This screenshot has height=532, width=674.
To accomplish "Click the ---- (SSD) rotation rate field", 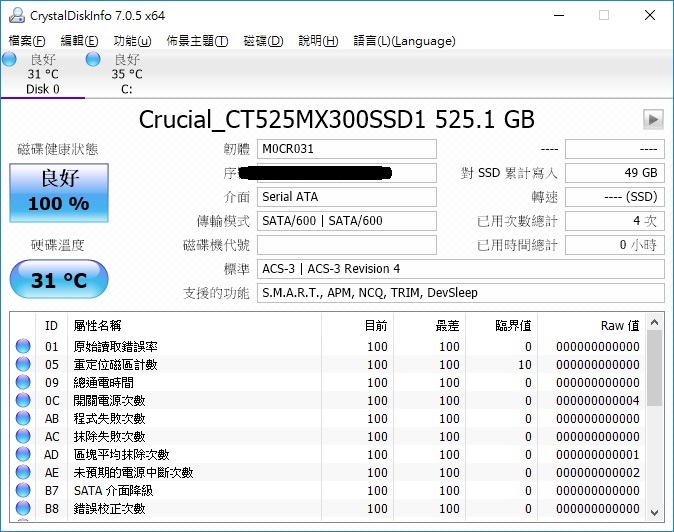I will 615,197.
